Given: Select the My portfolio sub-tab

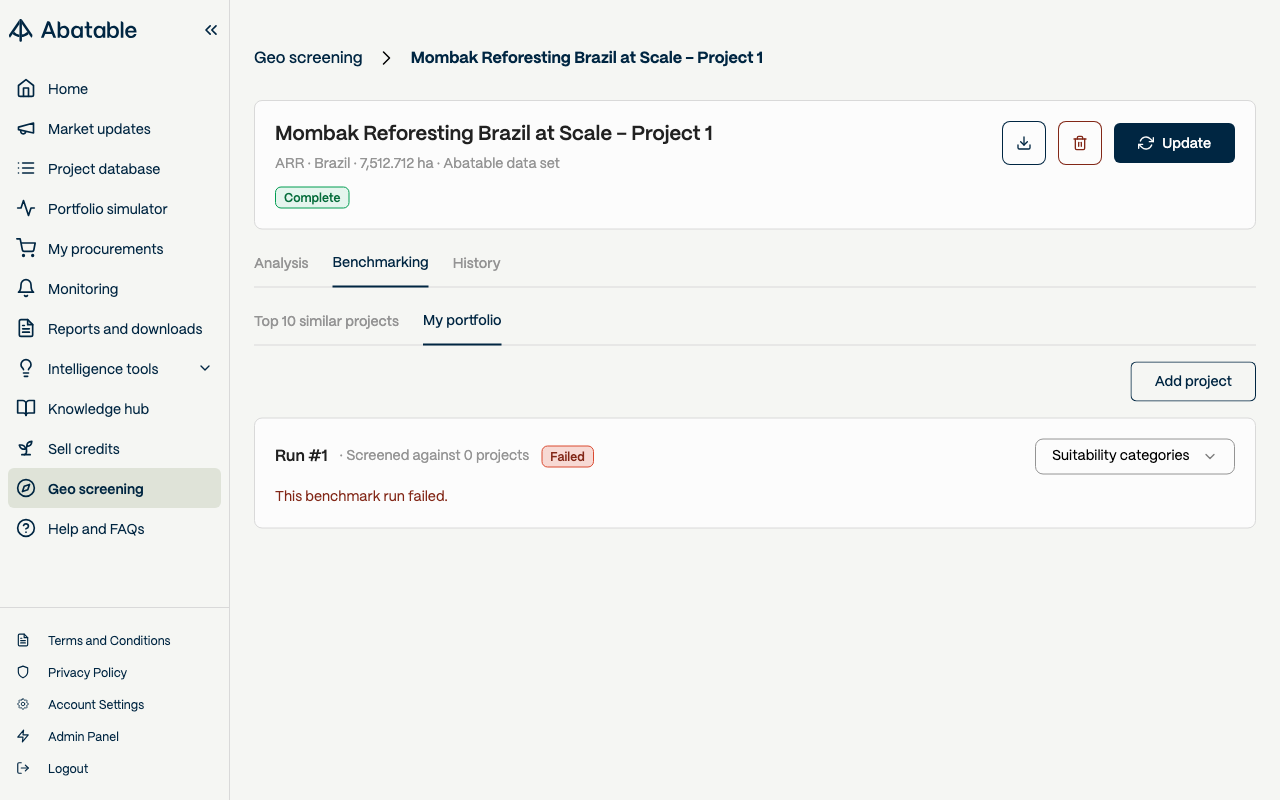Looking at the screenshot, I should (x=462, y=321).
